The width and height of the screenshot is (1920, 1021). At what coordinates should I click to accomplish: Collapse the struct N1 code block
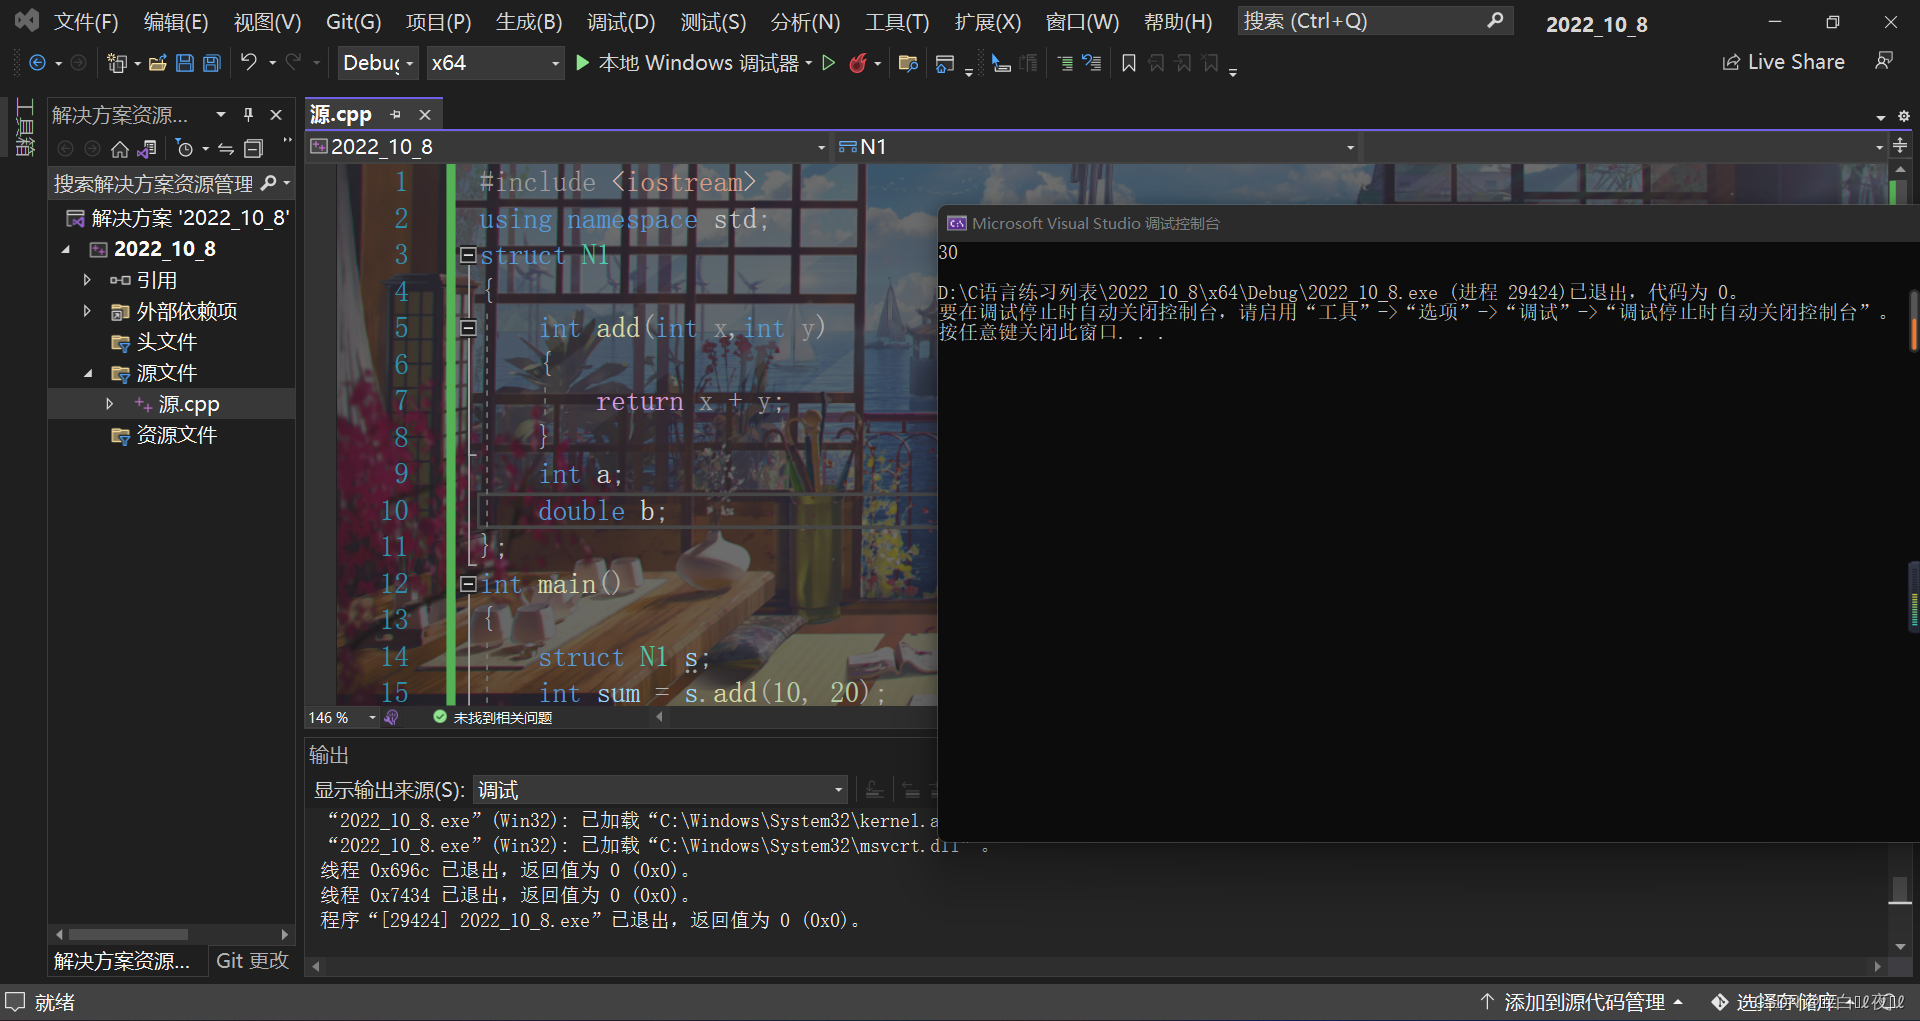(x=467, y=255)
